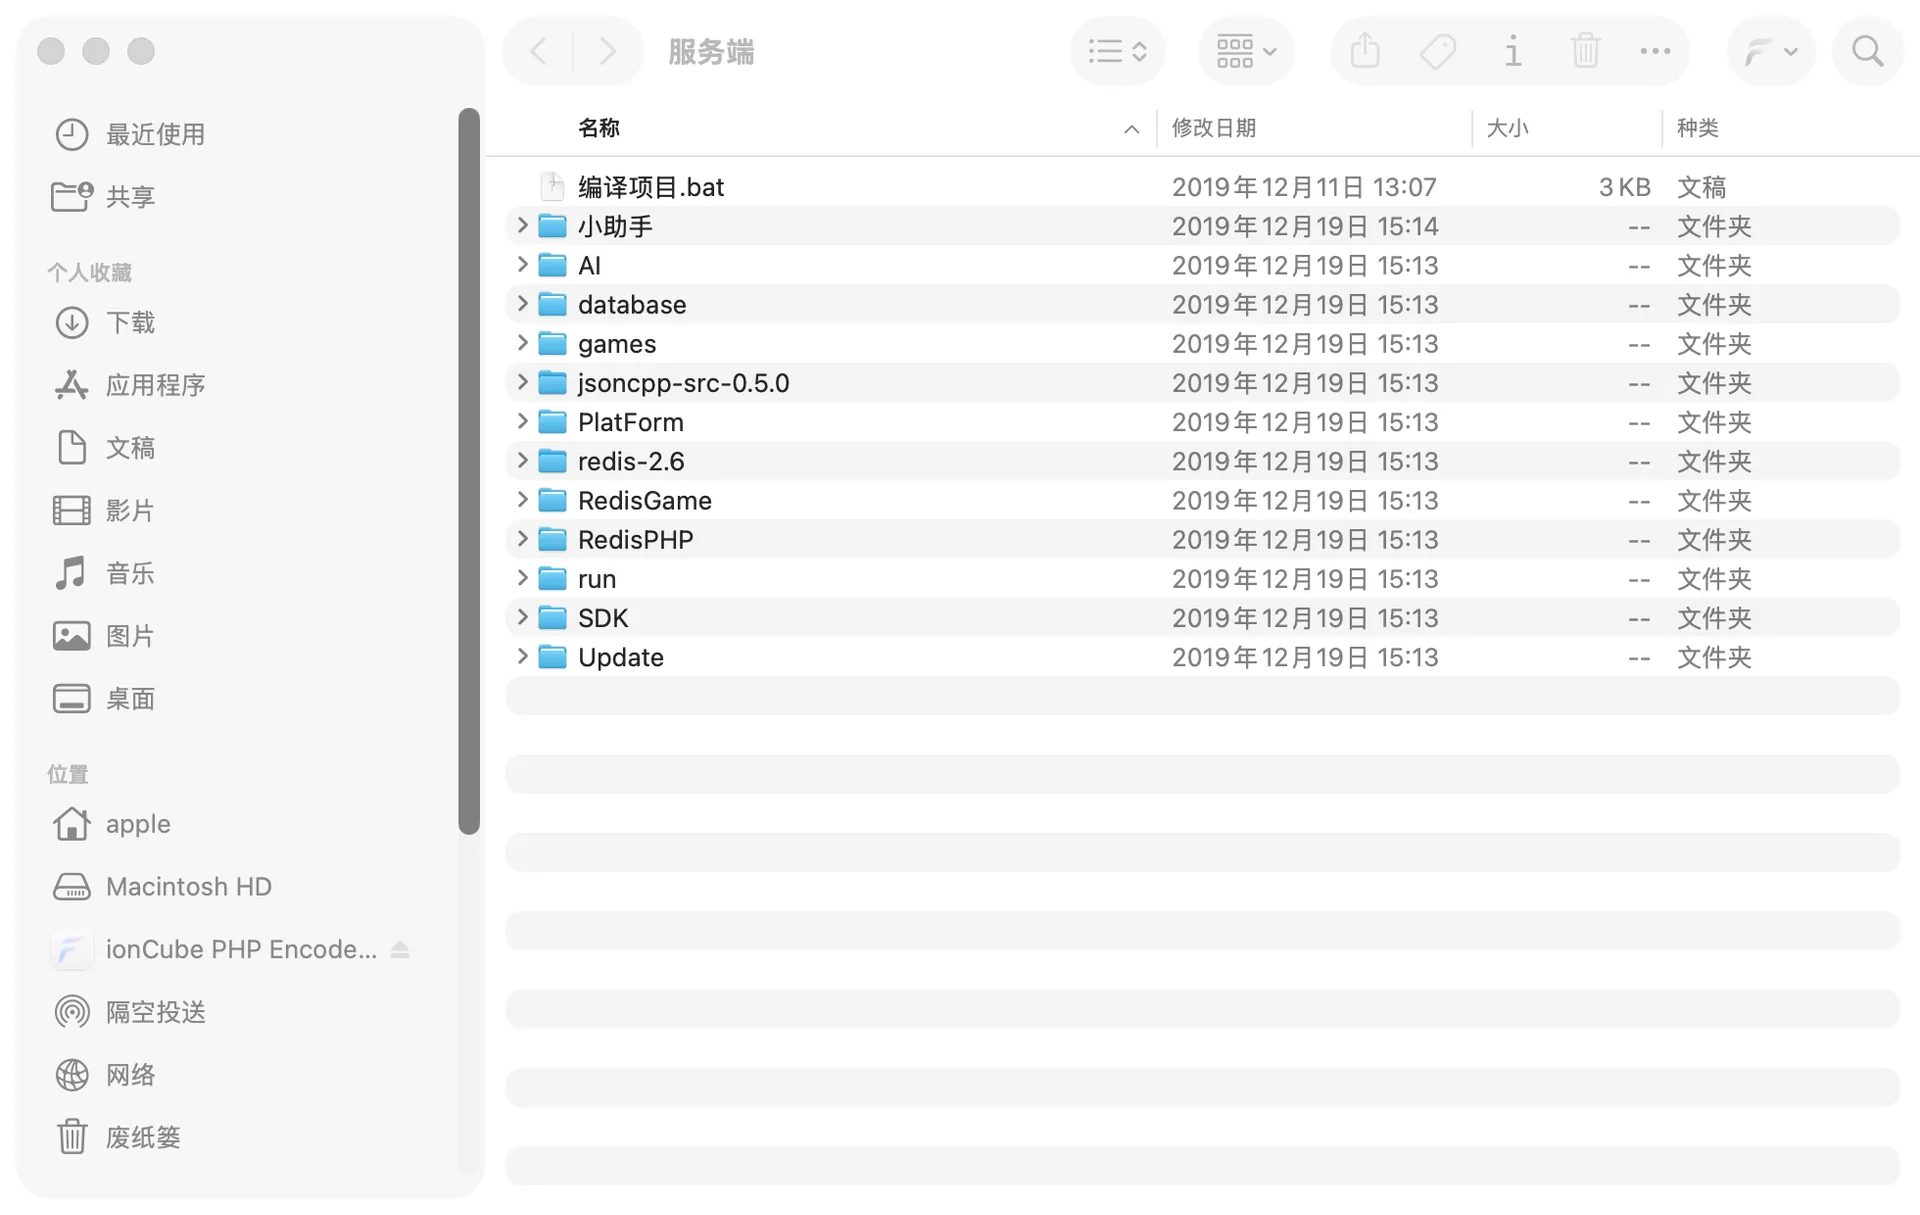Click the trash icon in toolbar
Image resolution: width=1920 pixels, height=1215 pixels.
1585,51
